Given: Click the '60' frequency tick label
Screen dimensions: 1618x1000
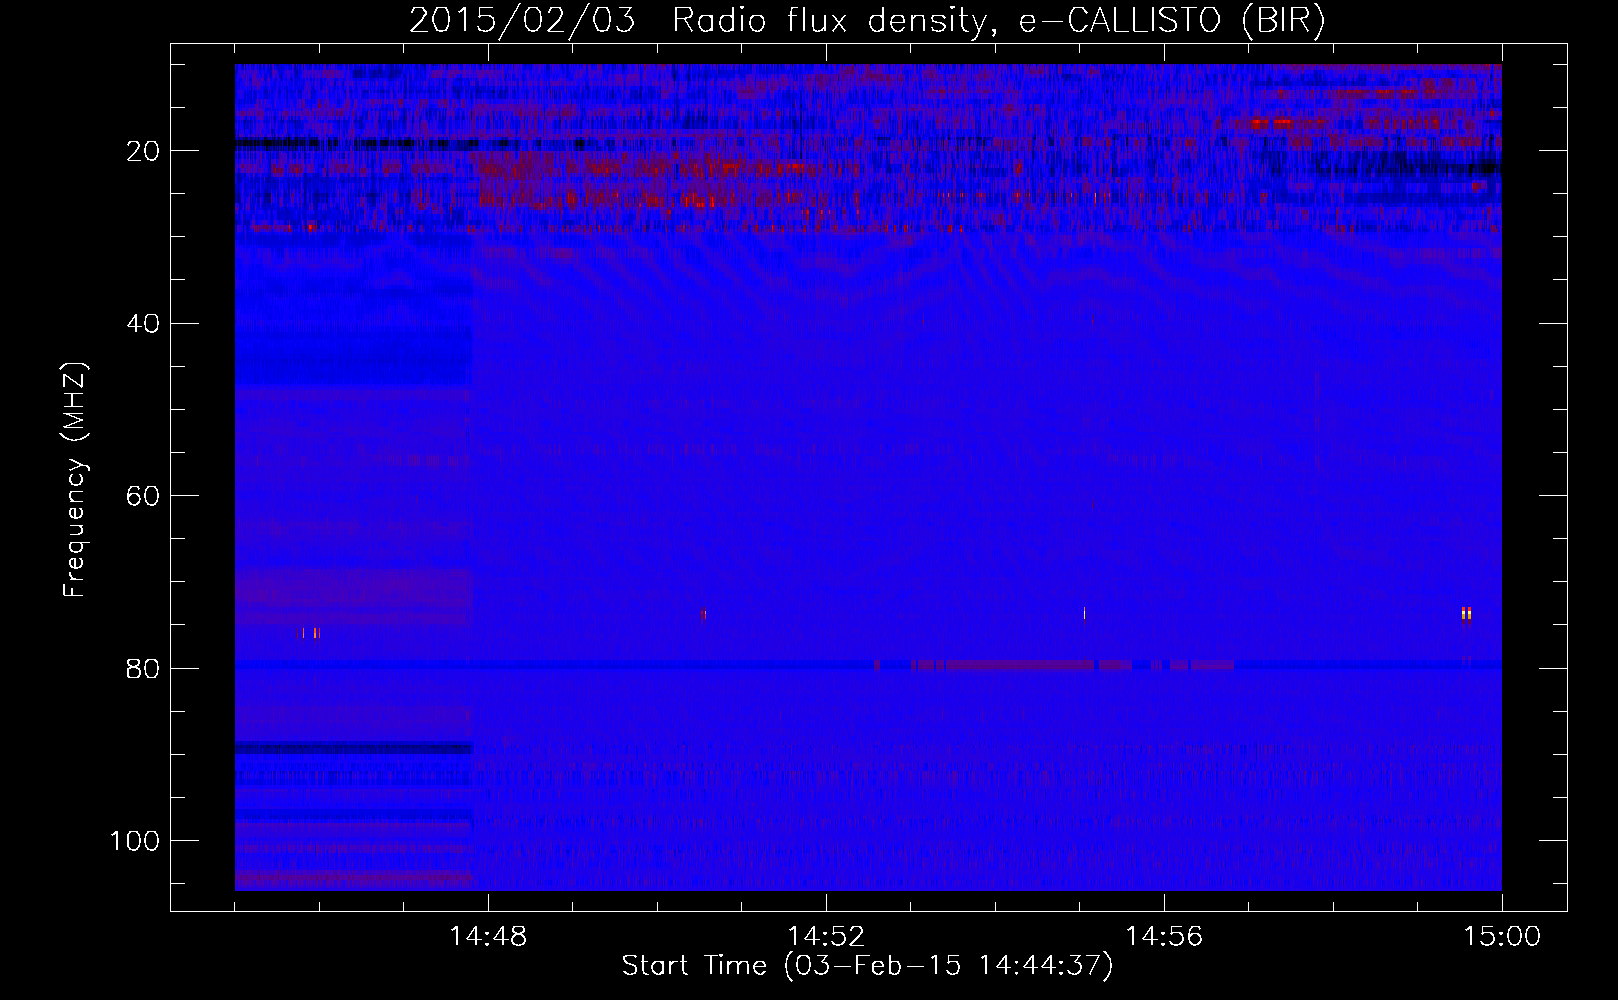Looking at the screenshot, I should pyautogui.click(x=143, y=496).
